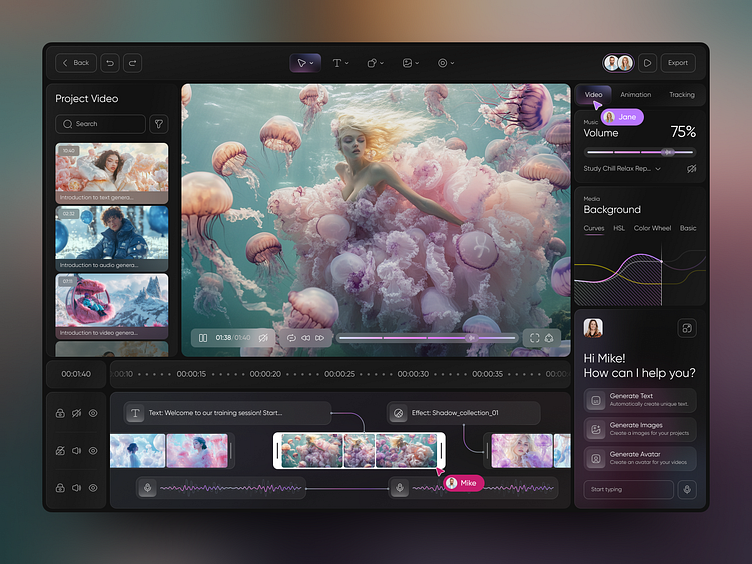Click the microphone icon in the assistant input
Image resolution: width=752 pixels, height=564 pixels.
coord(687,489)
